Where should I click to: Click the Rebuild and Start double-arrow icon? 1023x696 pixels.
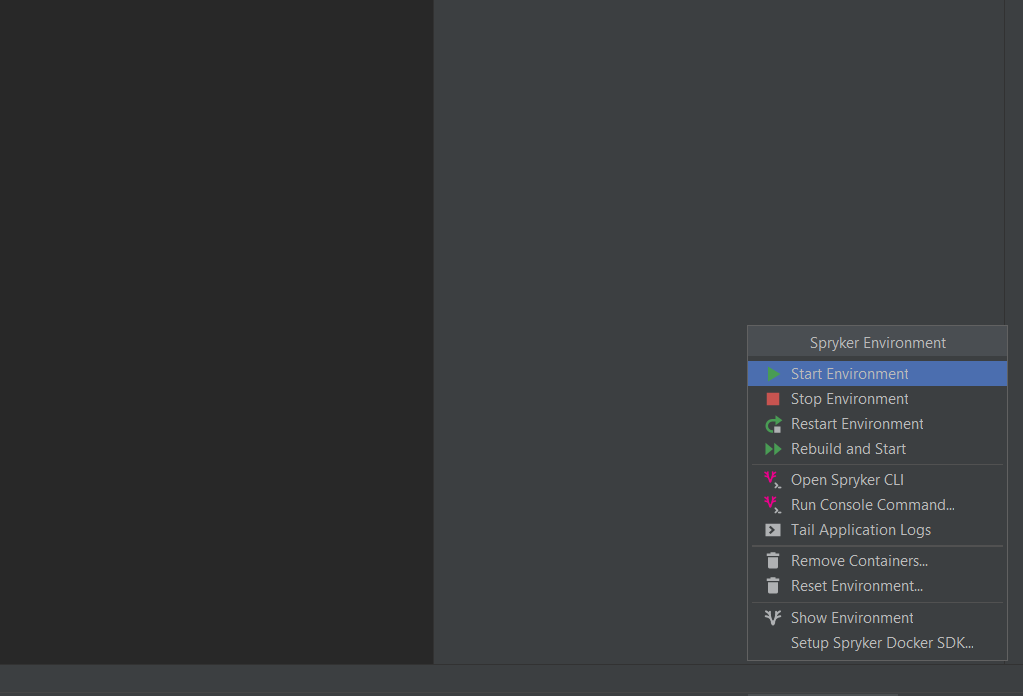tap(773, 449)
